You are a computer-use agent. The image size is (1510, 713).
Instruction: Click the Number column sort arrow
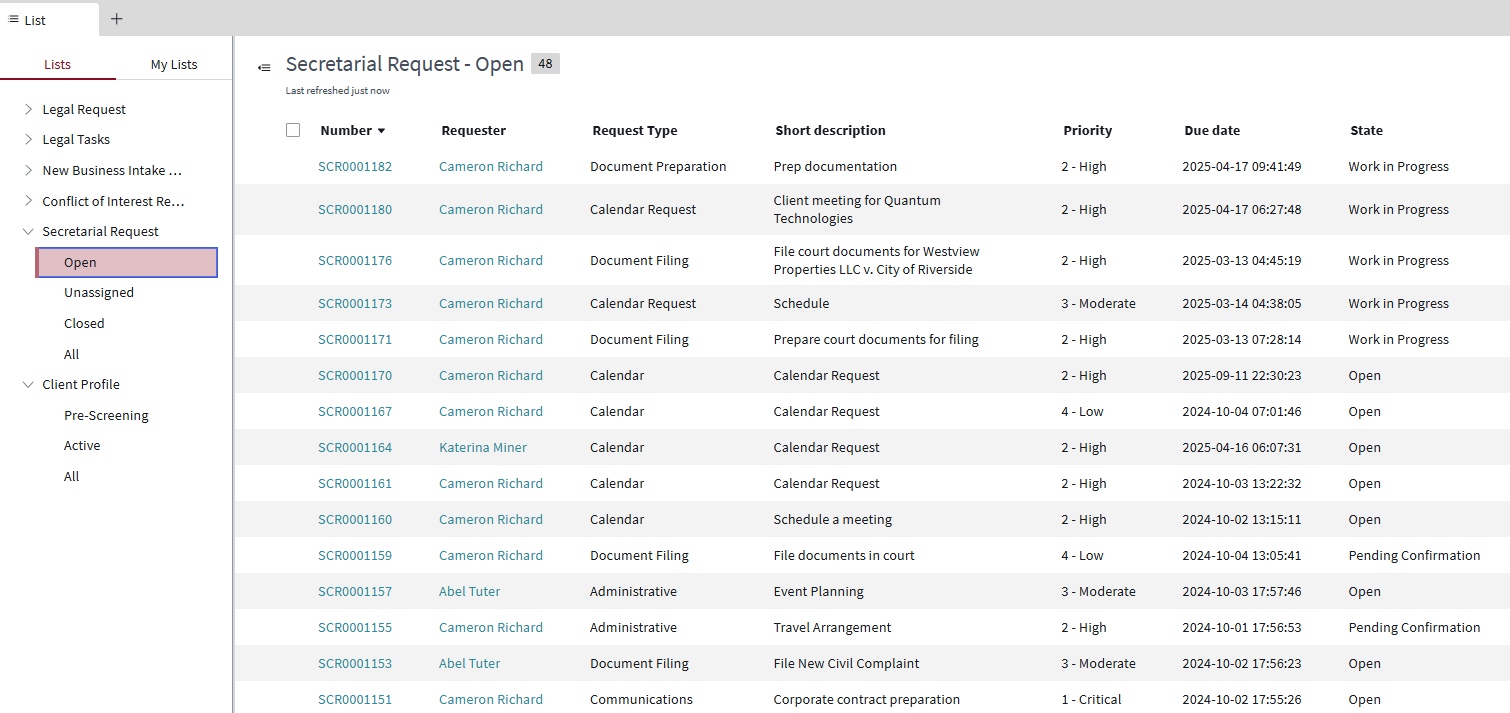[381, 131]
